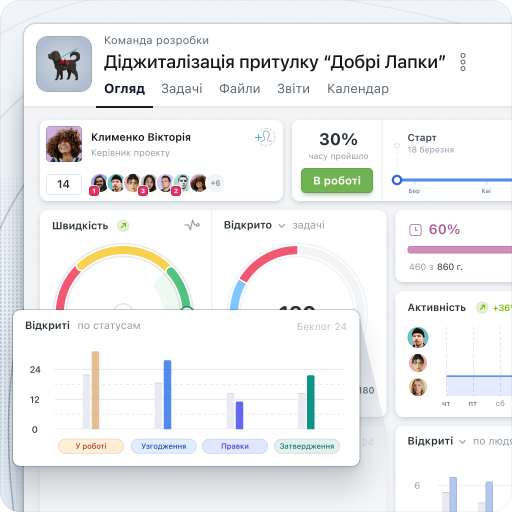Image resolution: width=512 pixels, height=512 pixels.
Task: Toggle the Затвердження status filter chip
Action: 307,446
